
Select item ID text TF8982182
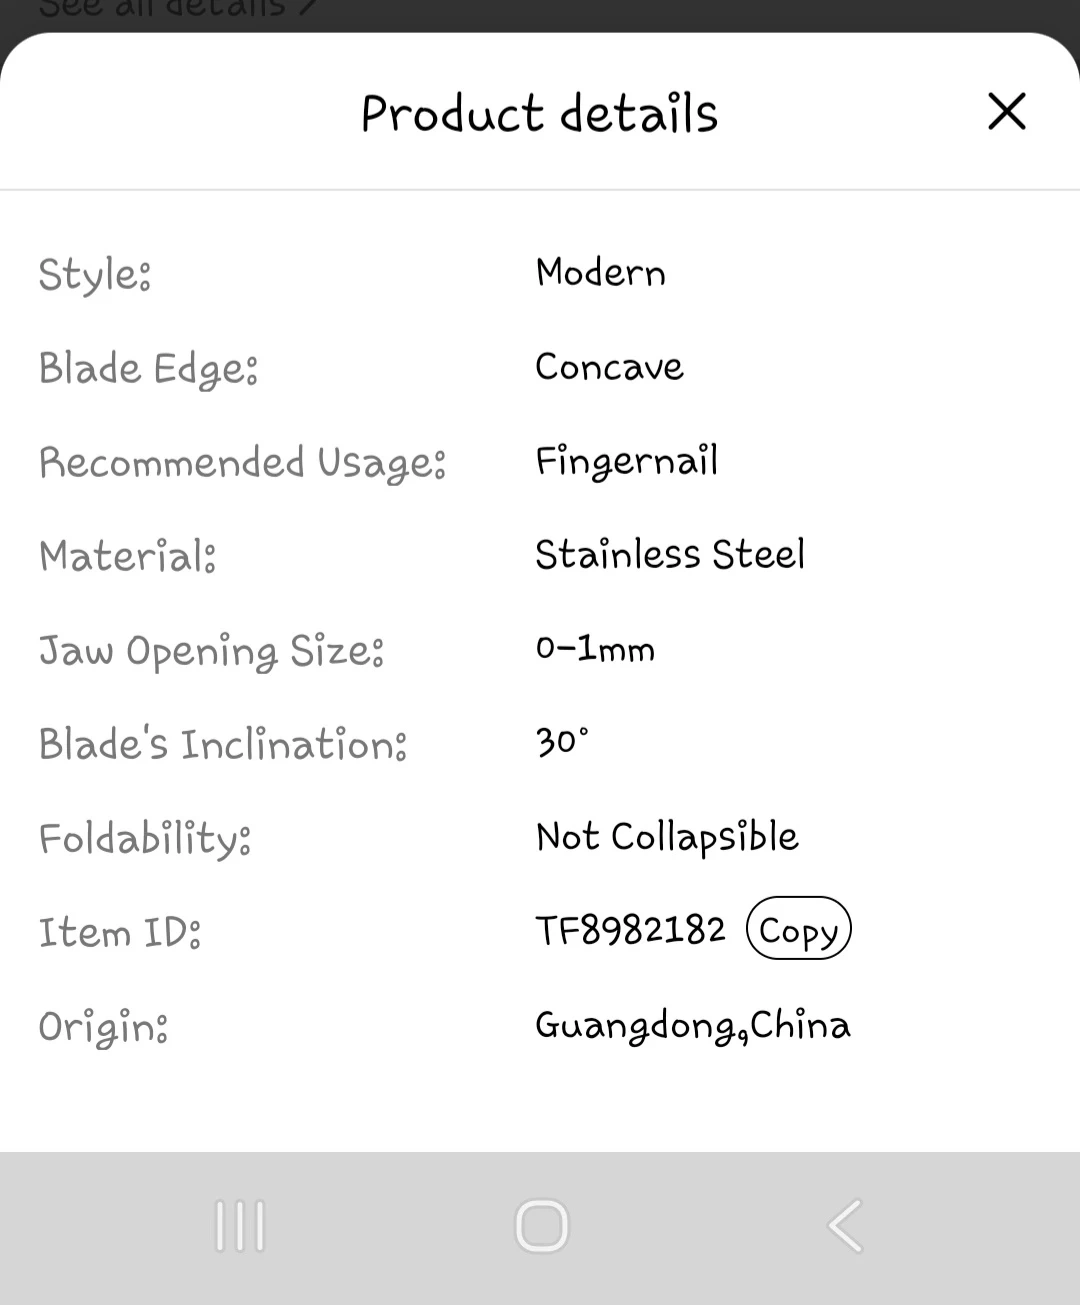[x=630, y=930]
